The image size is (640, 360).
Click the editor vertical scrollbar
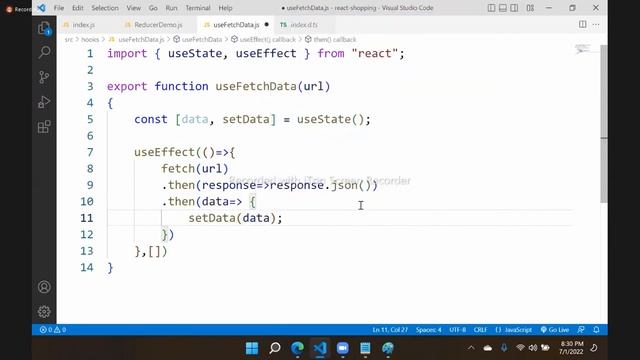point(604,124)
